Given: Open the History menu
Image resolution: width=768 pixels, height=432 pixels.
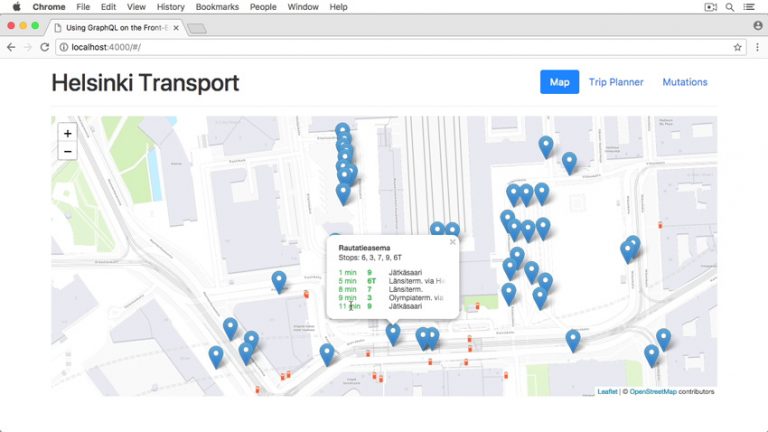Looking at the screenshot, I should 170,7.
